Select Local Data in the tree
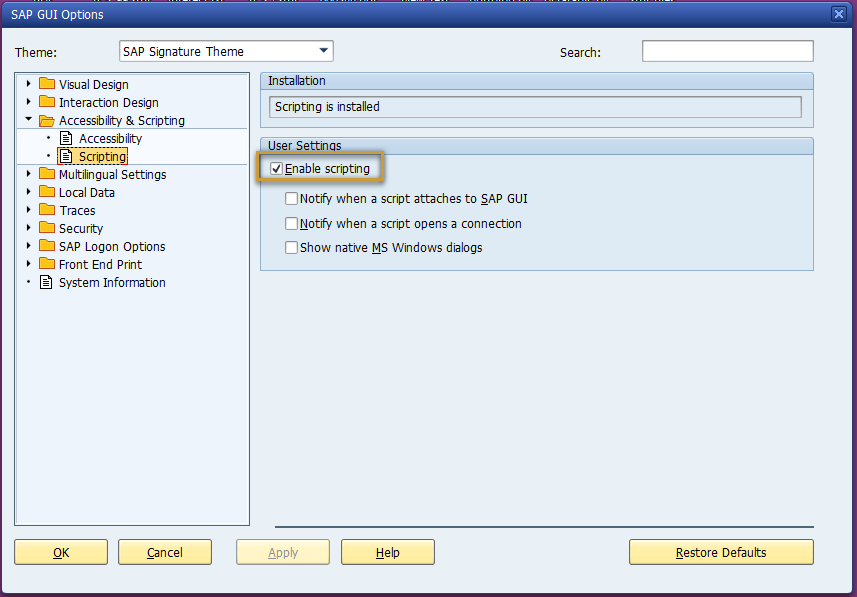 point(85,192)
